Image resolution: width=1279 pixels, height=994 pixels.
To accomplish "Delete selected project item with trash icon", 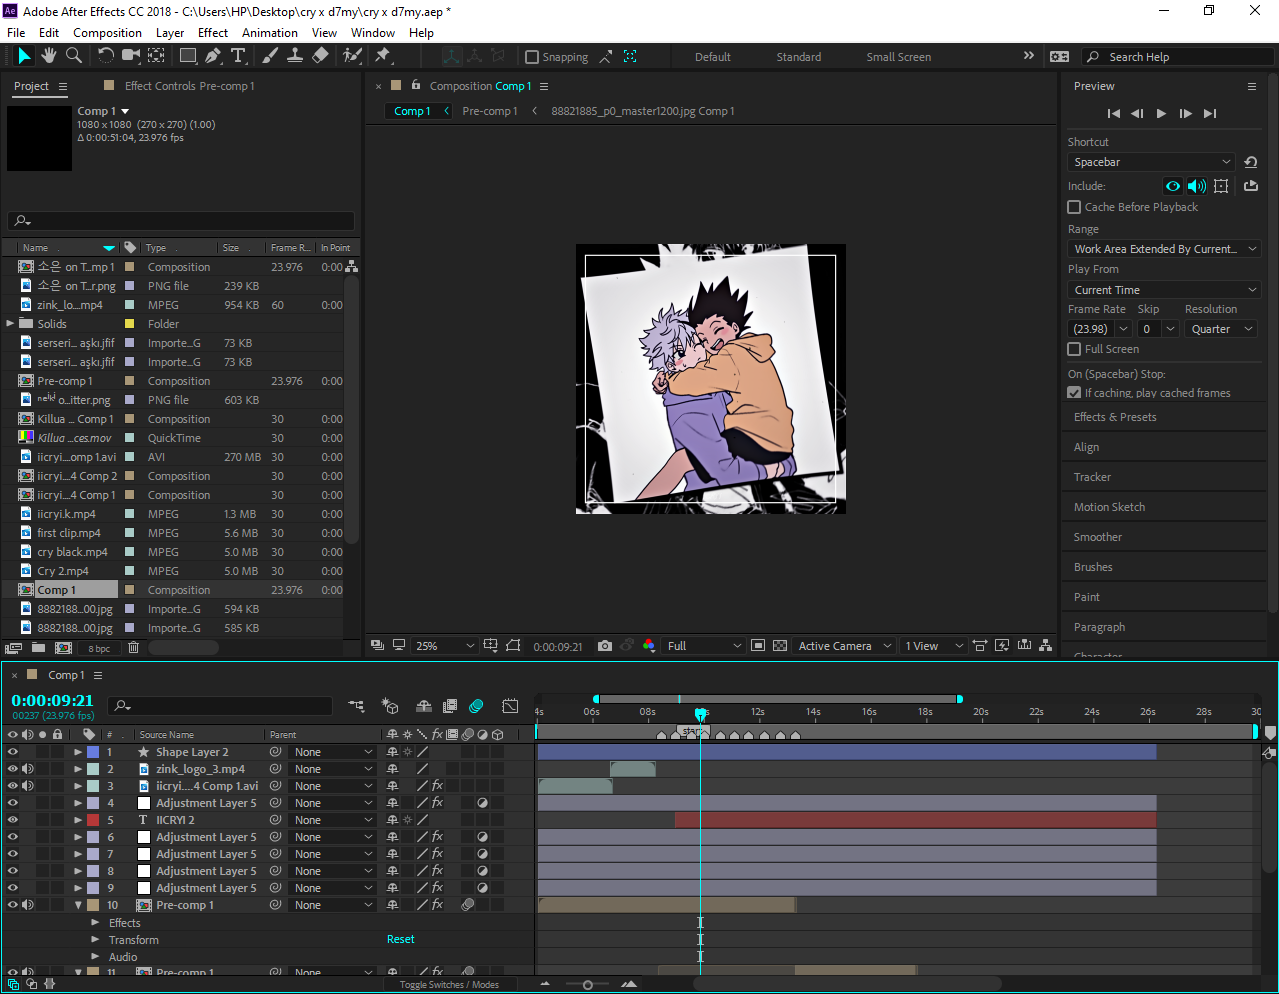I will (133, 648).
